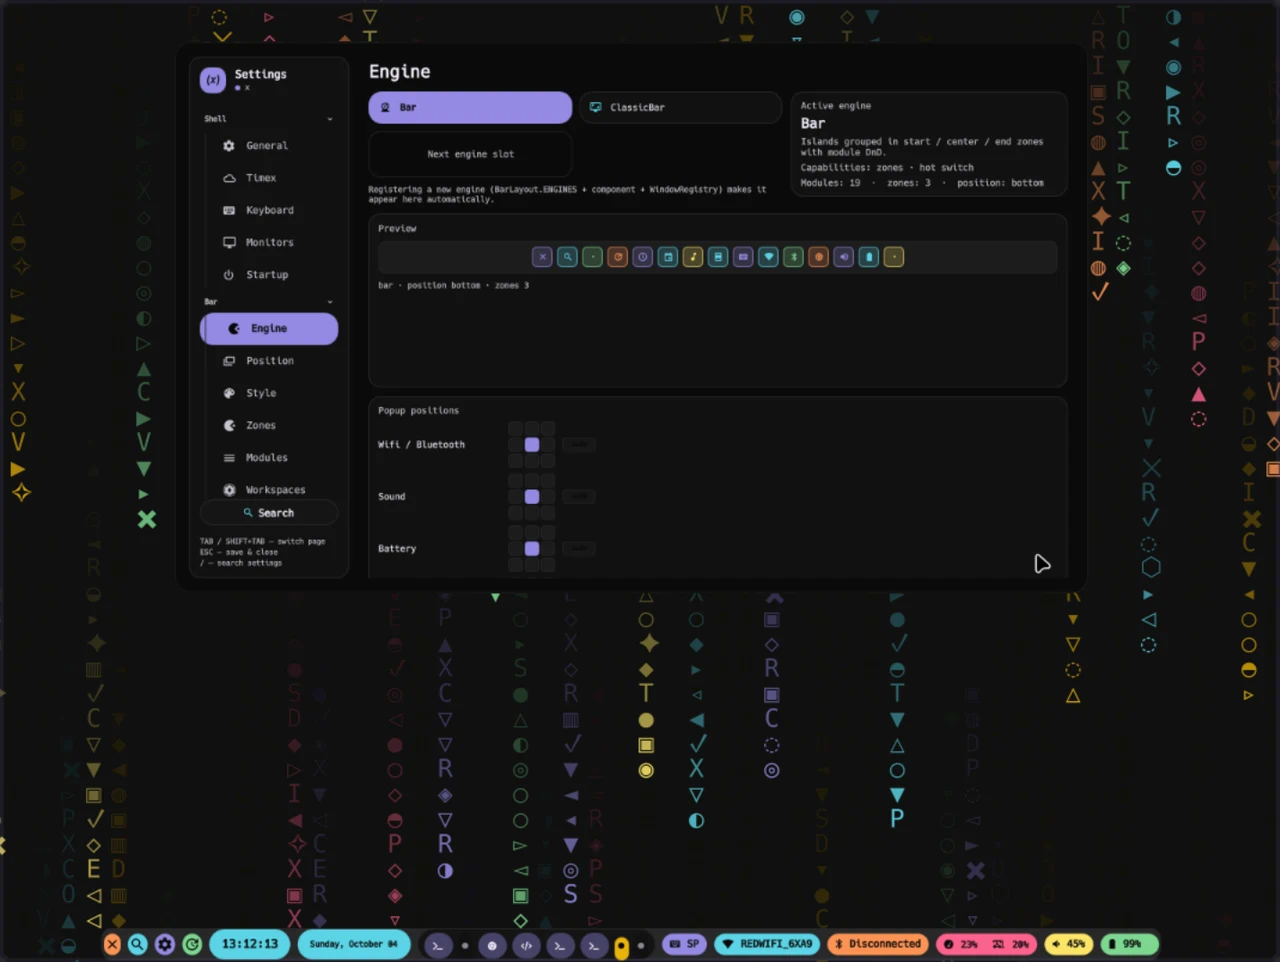
Task: Click the close X icon in preview bar
Action: (542, 257)
